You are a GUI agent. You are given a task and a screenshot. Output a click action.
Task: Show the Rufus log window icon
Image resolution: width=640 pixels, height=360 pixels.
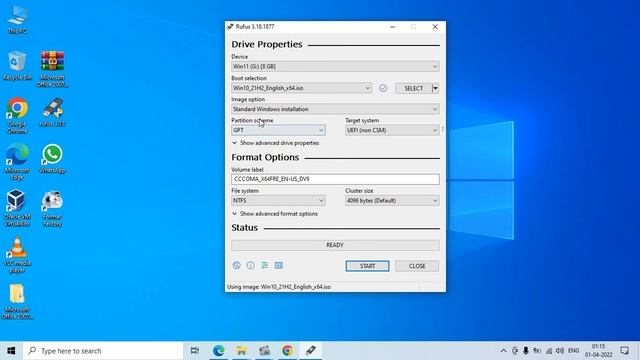click(279, 265)
